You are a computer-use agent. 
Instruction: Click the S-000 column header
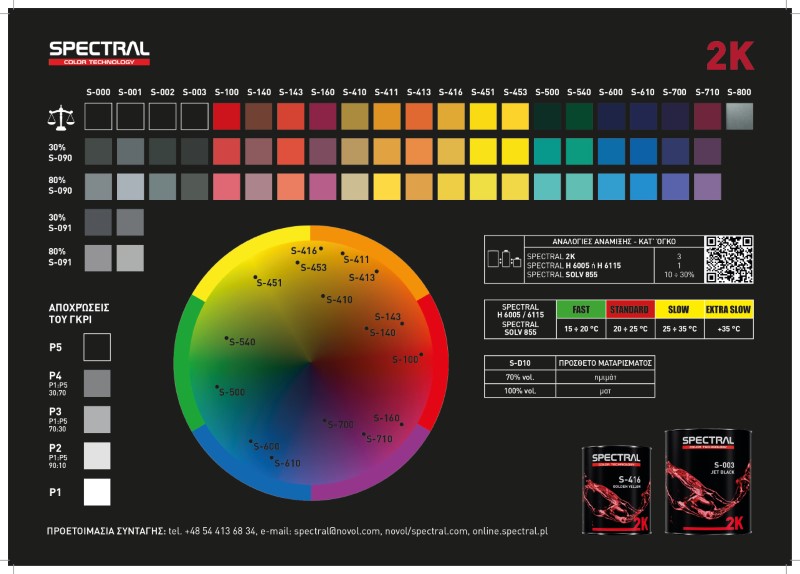pos(98,92)
